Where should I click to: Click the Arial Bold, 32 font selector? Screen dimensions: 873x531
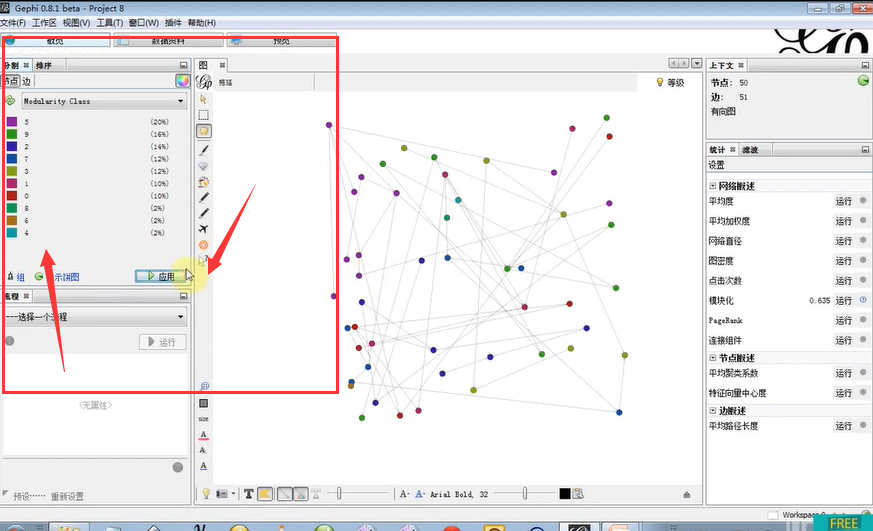[459, 494]
